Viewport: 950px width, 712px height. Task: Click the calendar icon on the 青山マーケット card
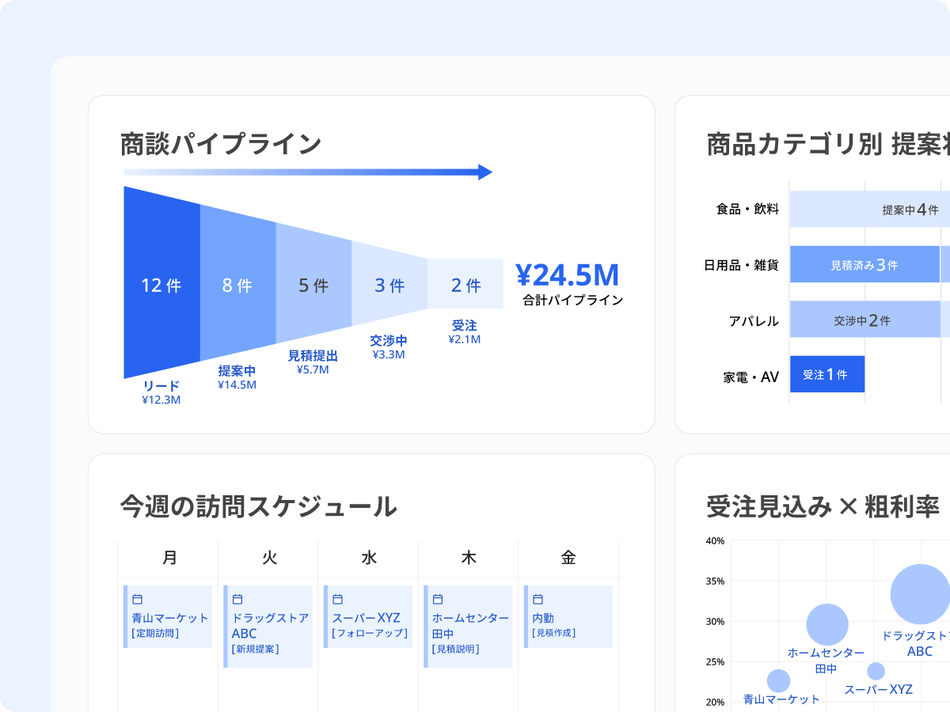138,599
